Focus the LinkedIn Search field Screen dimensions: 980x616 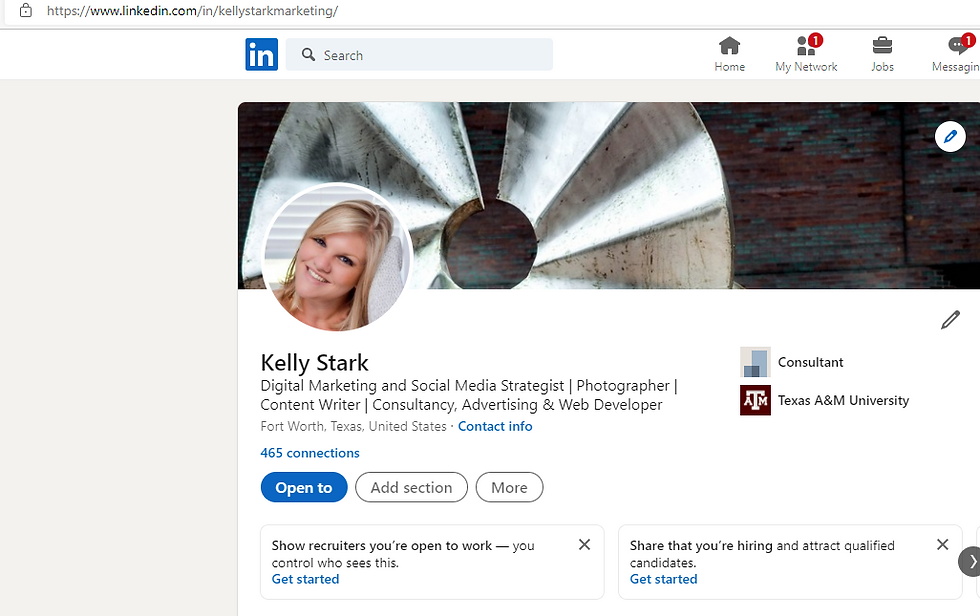tap(419, 55)
